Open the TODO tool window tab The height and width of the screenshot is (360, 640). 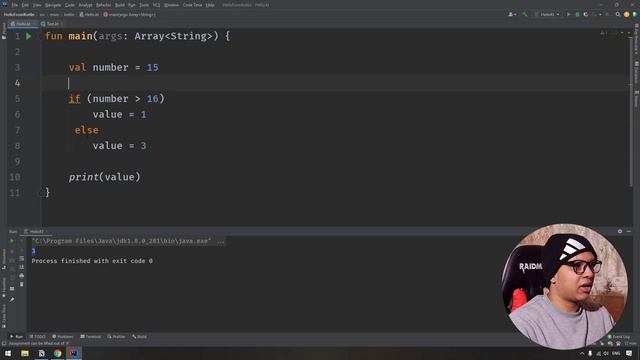(x=38, y=337)
